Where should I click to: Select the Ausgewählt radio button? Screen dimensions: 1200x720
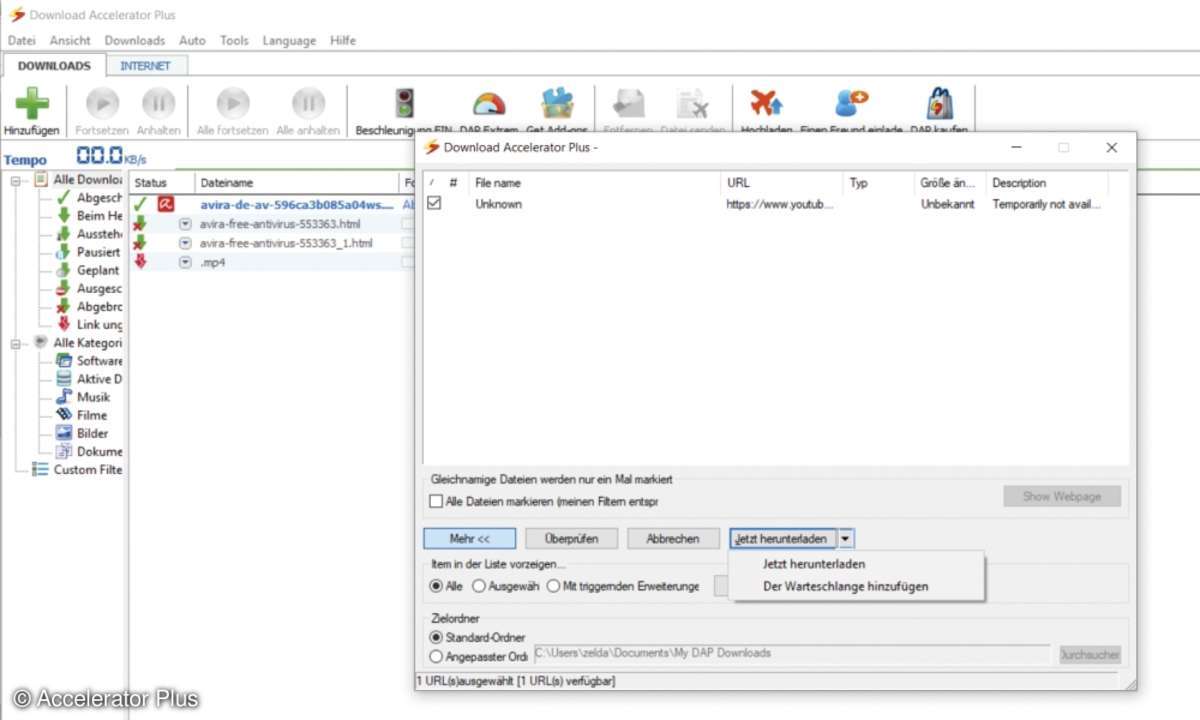click(x=479, y=586)
